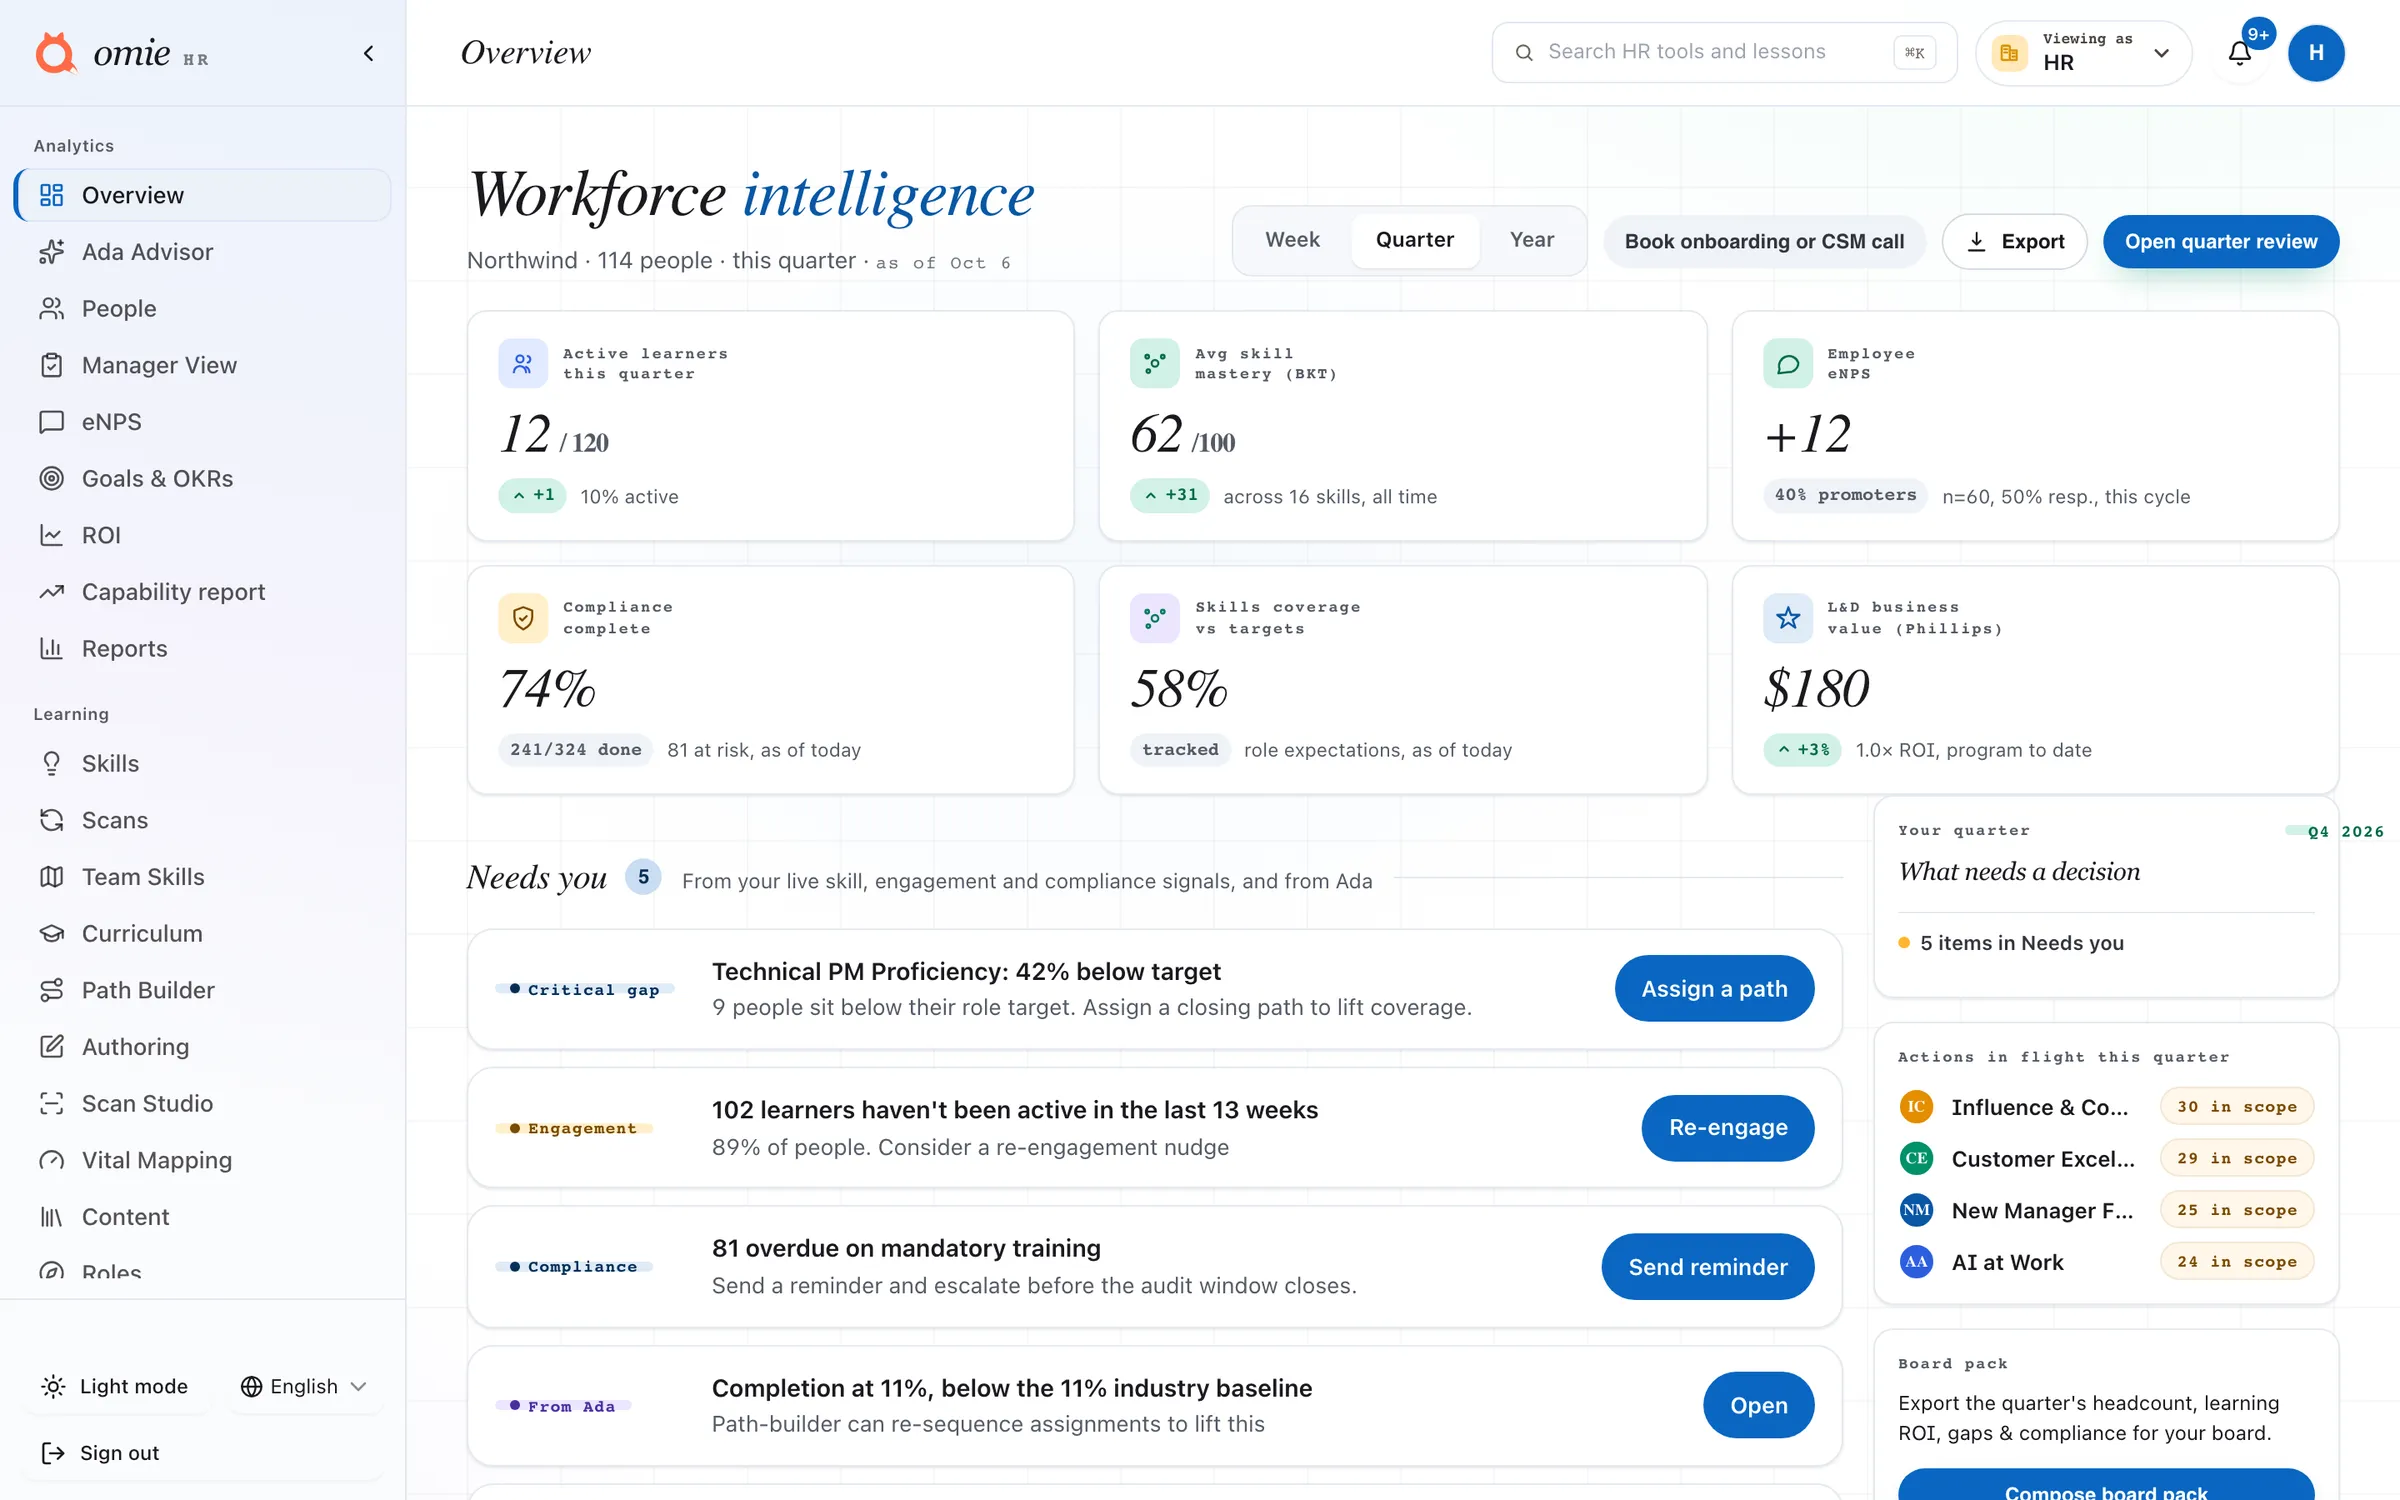2400x1500 pixels.
Task: Select the Quarter time range tab
Action: tap(1414, 240)
